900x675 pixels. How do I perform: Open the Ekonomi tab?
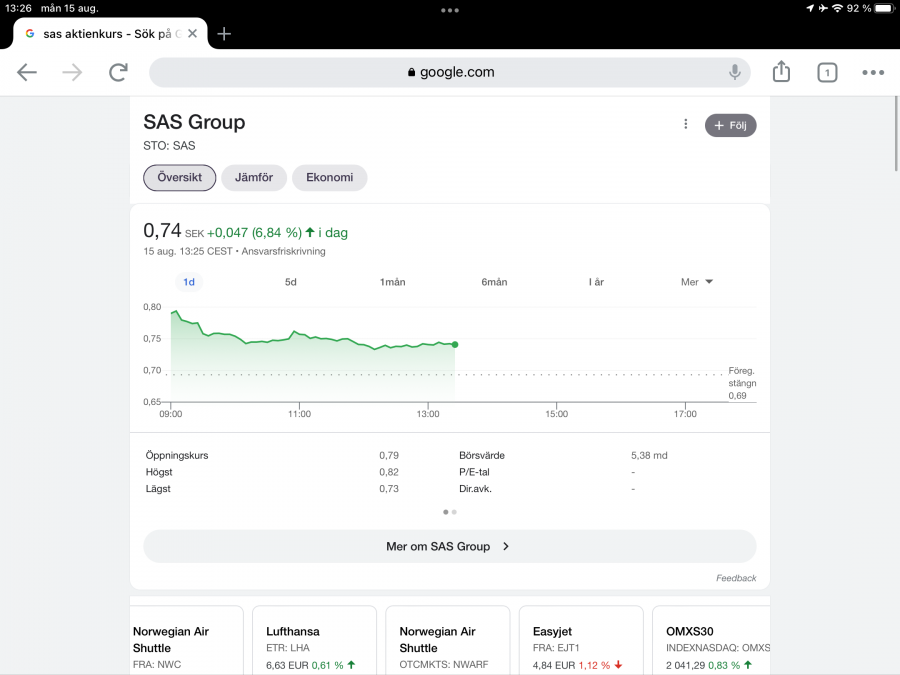click(330, 178)
